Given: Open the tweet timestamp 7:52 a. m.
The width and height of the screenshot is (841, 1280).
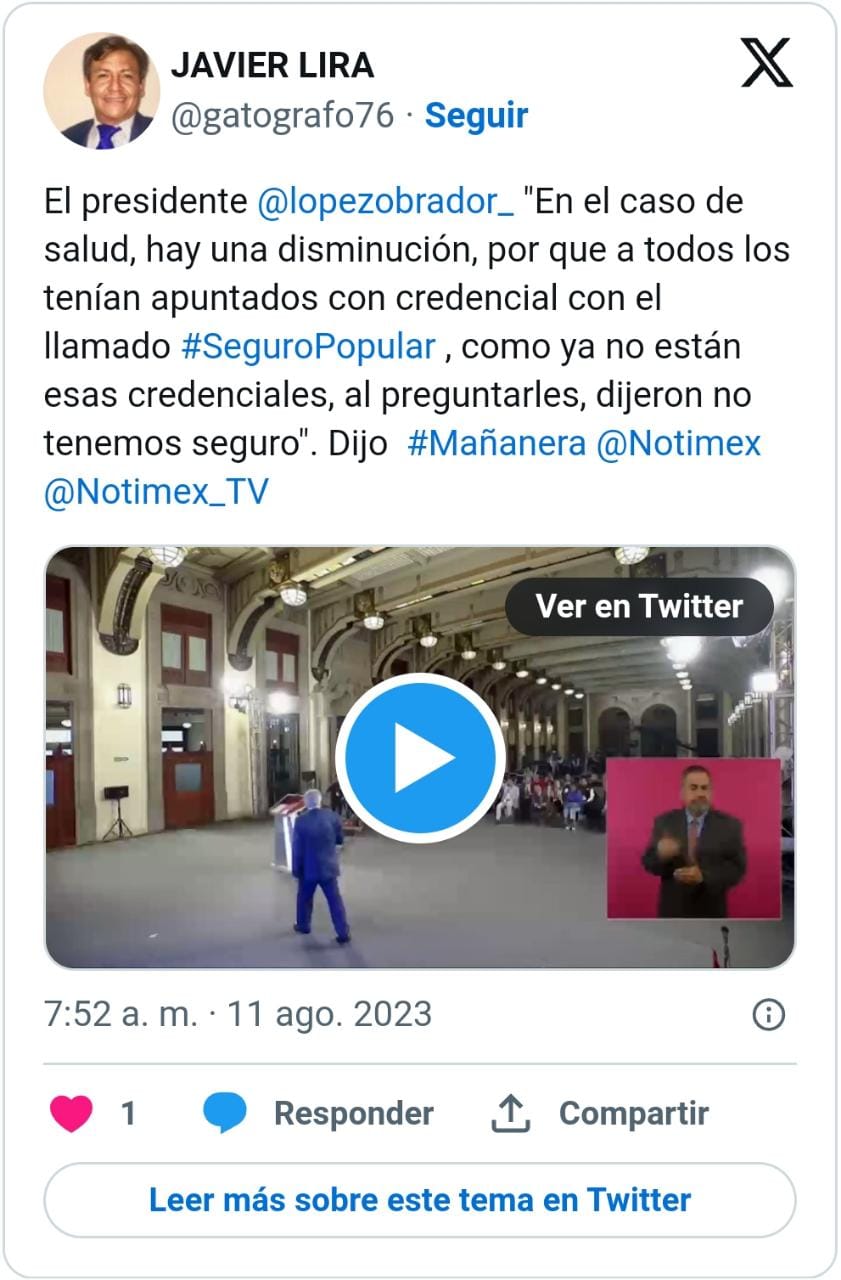Looking at the screenshot, I should coord(122,1014).
